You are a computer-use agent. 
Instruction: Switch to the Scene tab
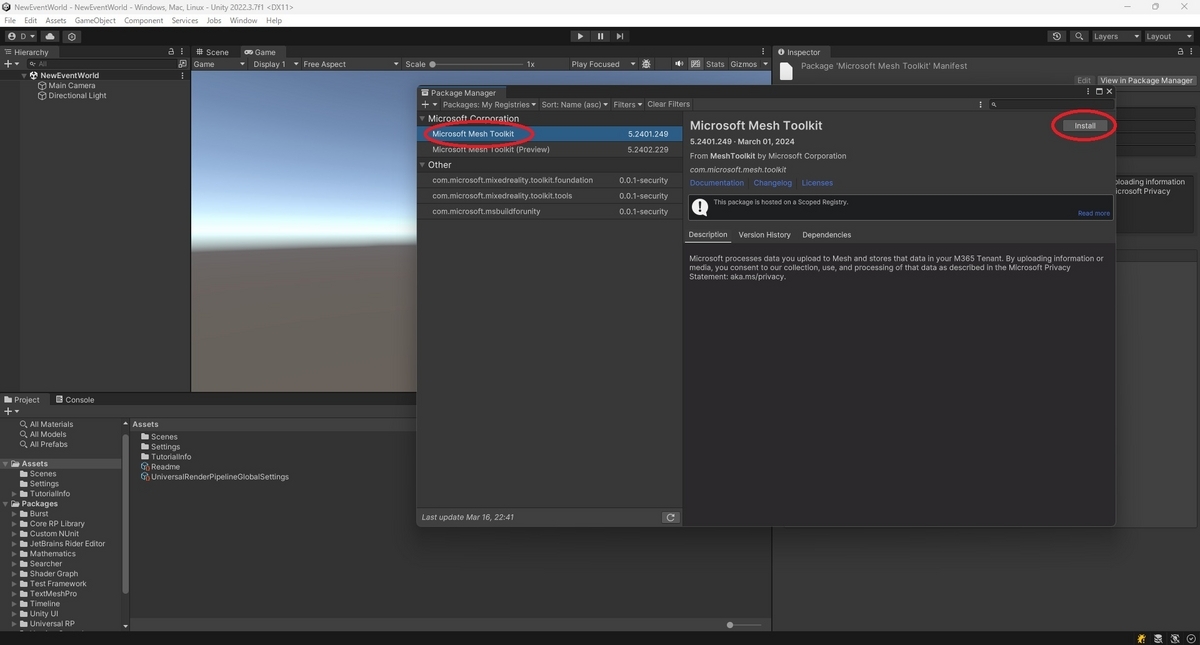212,52
